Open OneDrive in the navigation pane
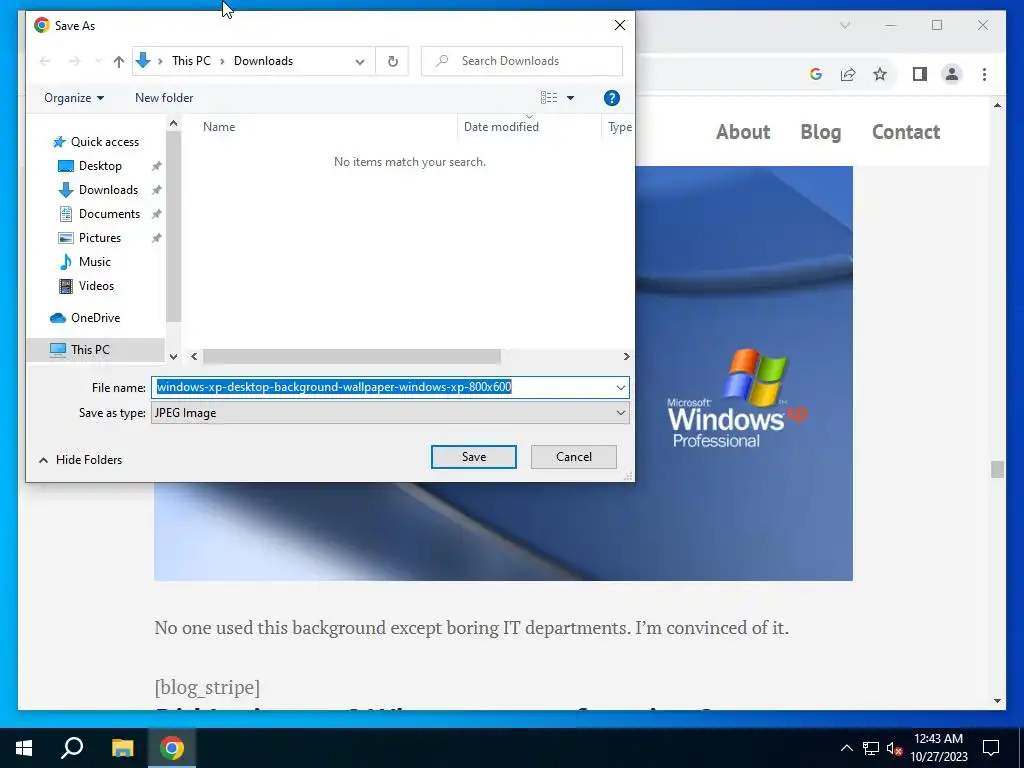This screenshot has width=1024, height=768. [x=95, y=318]
